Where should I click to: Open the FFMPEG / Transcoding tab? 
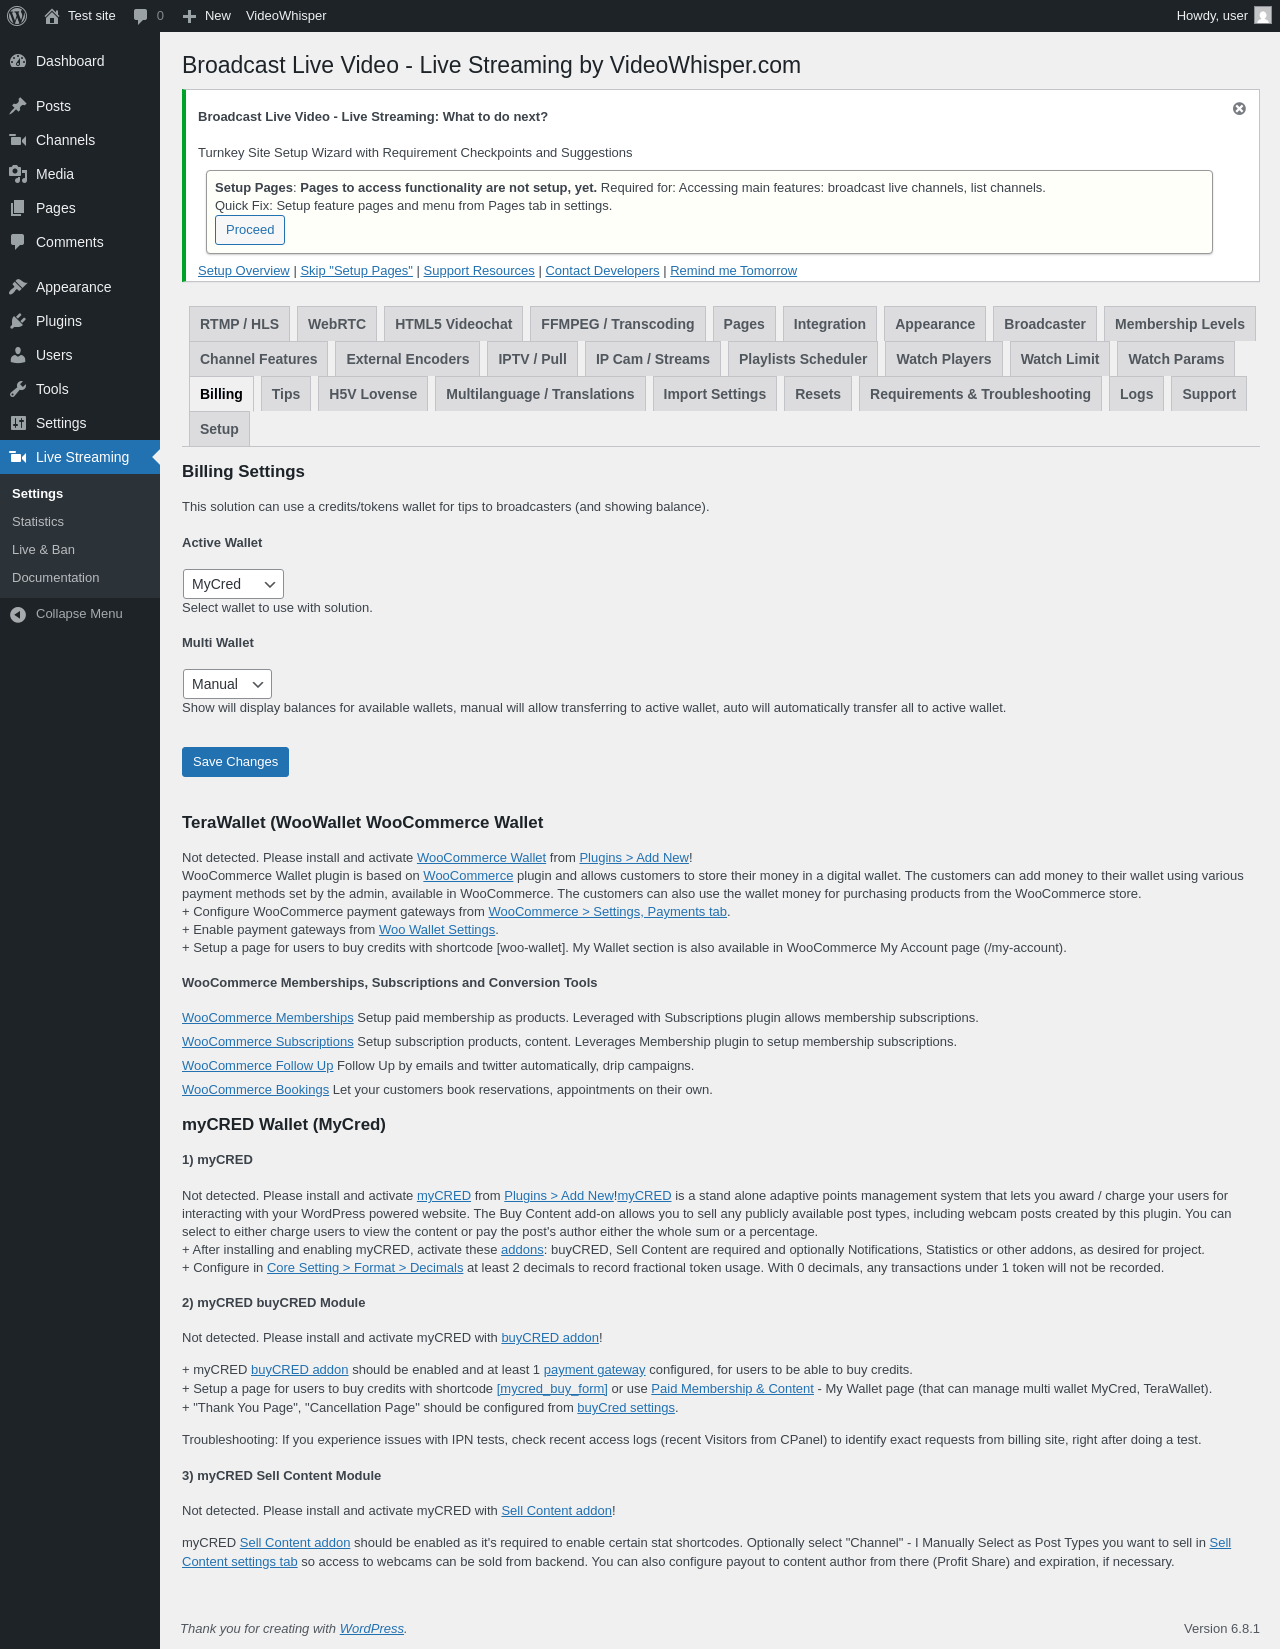tap(618, 324)
